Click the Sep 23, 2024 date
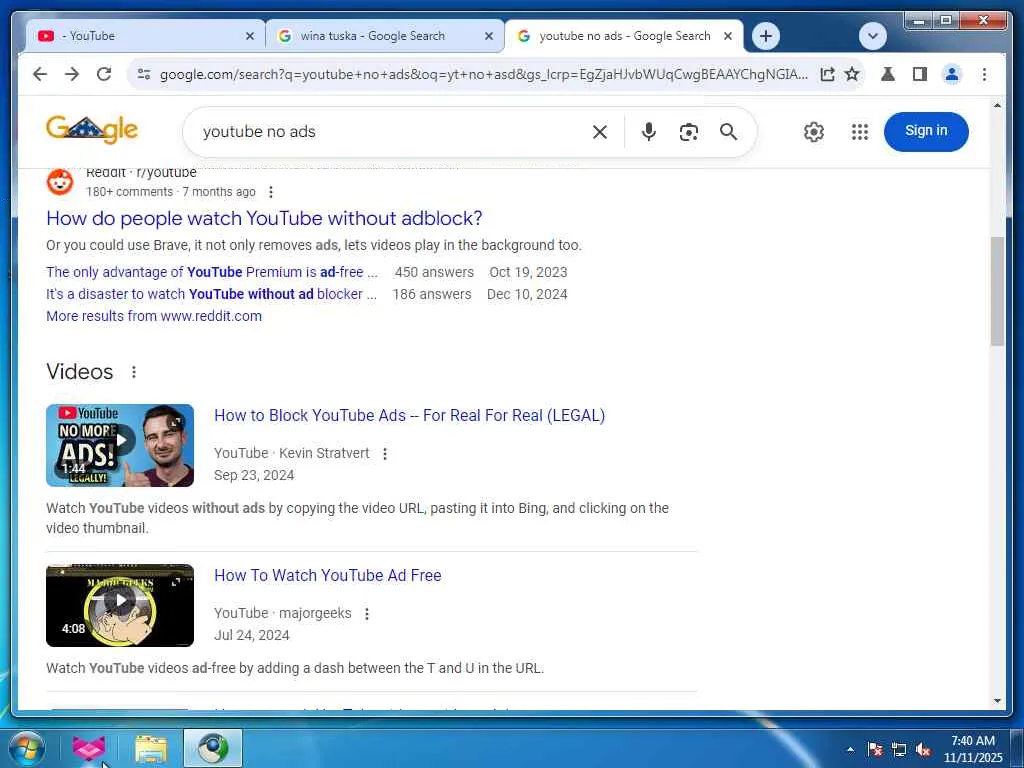 (254, 475)
